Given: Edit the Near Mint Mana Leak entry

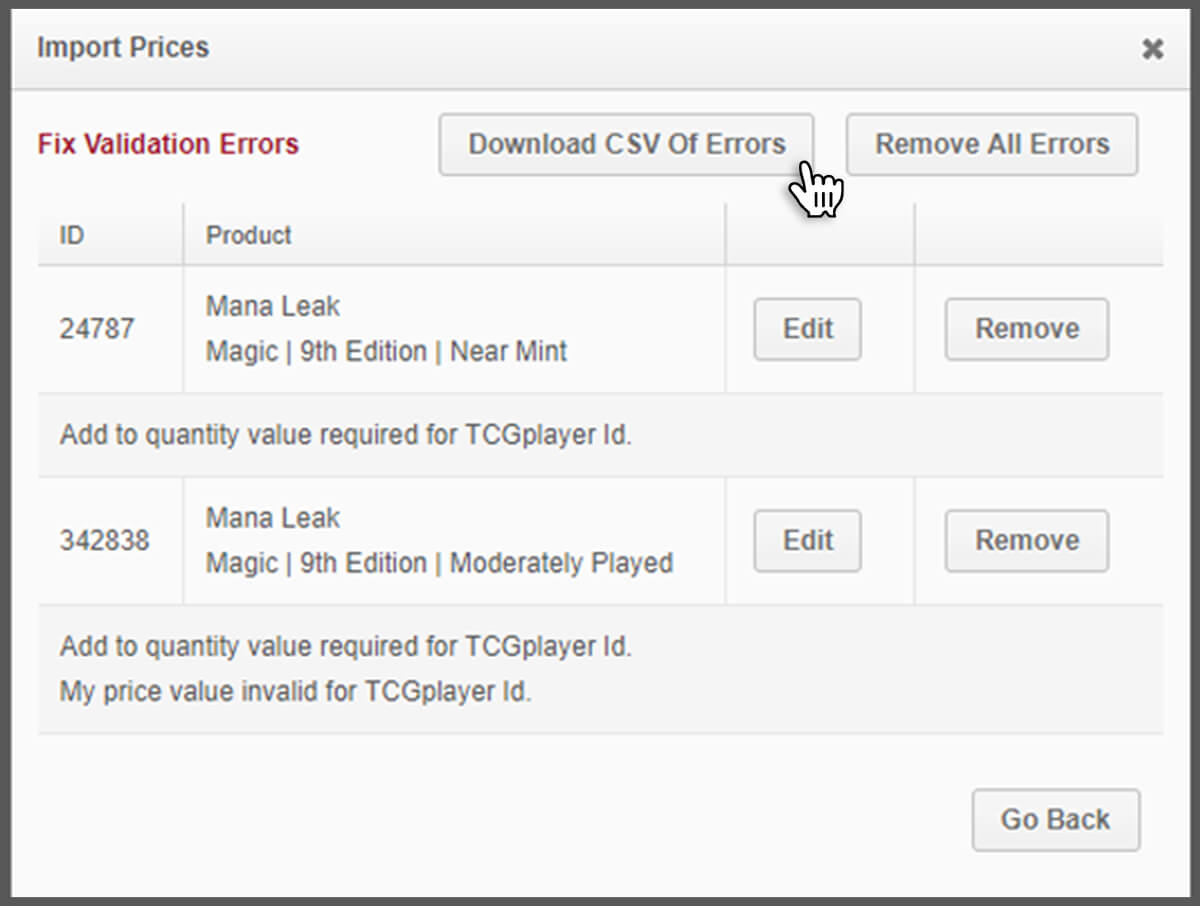Looking at the screenshot, I should coord(806,329).
